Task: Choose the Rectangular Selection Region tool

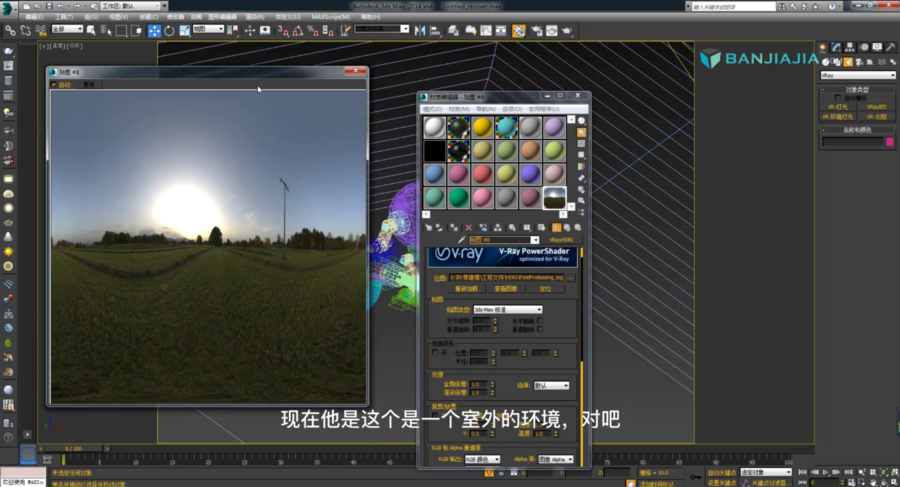Action: point(121,30)
